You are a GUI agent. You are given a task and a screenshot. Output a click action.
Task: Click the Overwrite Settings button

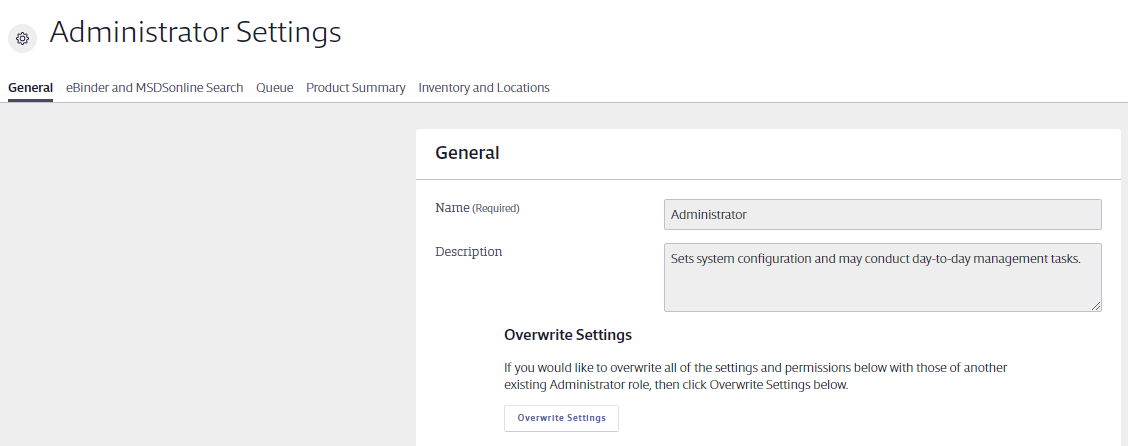tap(561, 418)
